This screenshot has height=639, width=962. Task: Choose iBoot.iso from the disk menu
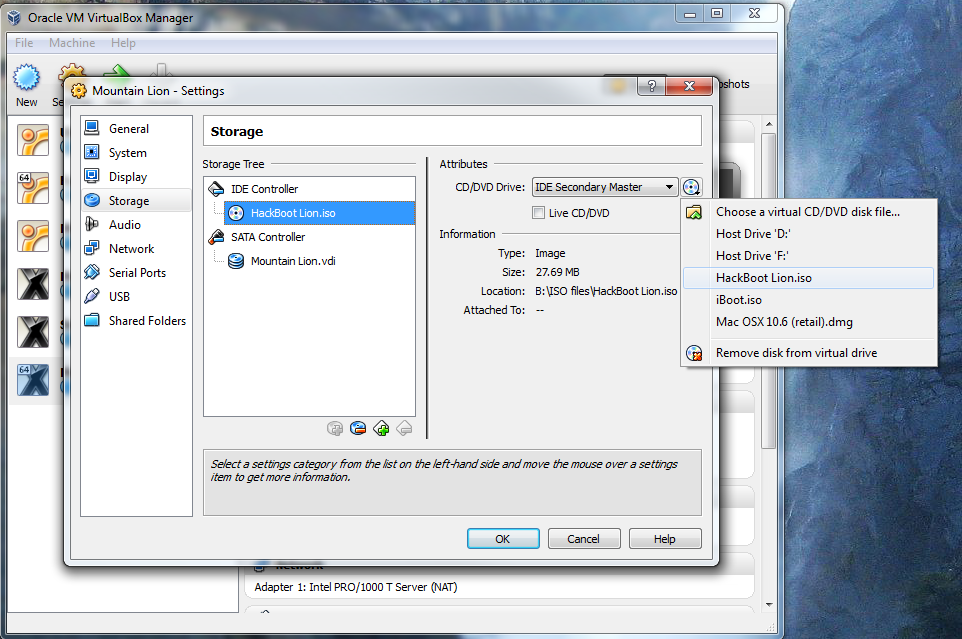(739, 300)
